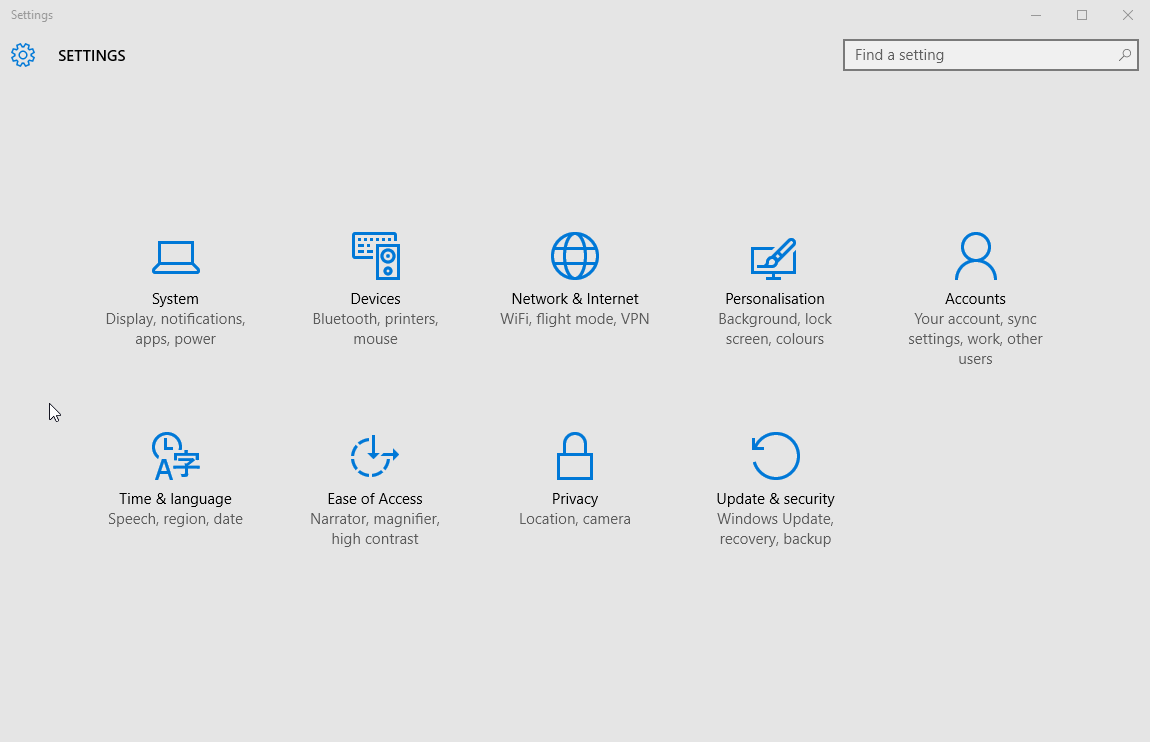Click 'Narrator, magnifier, high contrast' description
1150x742 pixels.
[375, 529]
